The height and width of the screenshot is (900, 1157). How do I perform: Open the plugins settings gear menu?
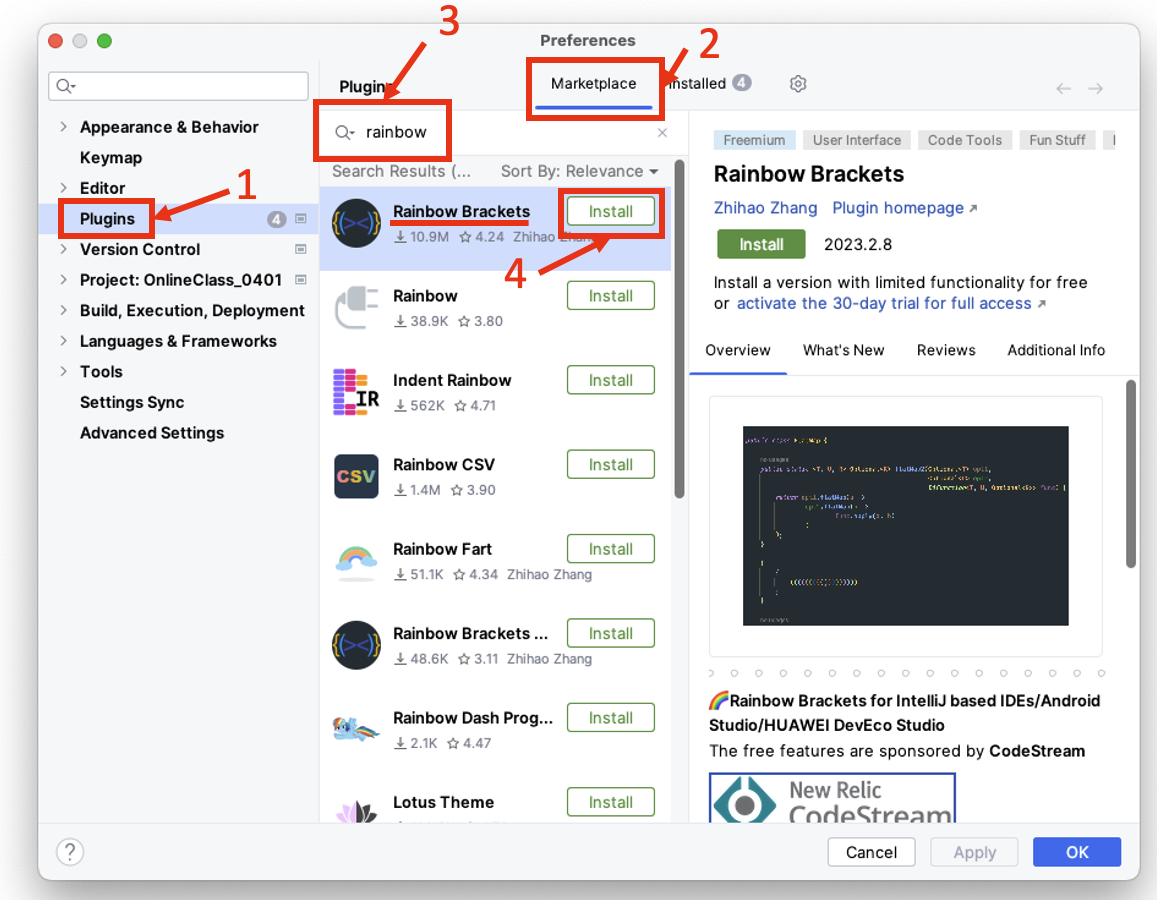pyautogui.click(x=798, y=84)
